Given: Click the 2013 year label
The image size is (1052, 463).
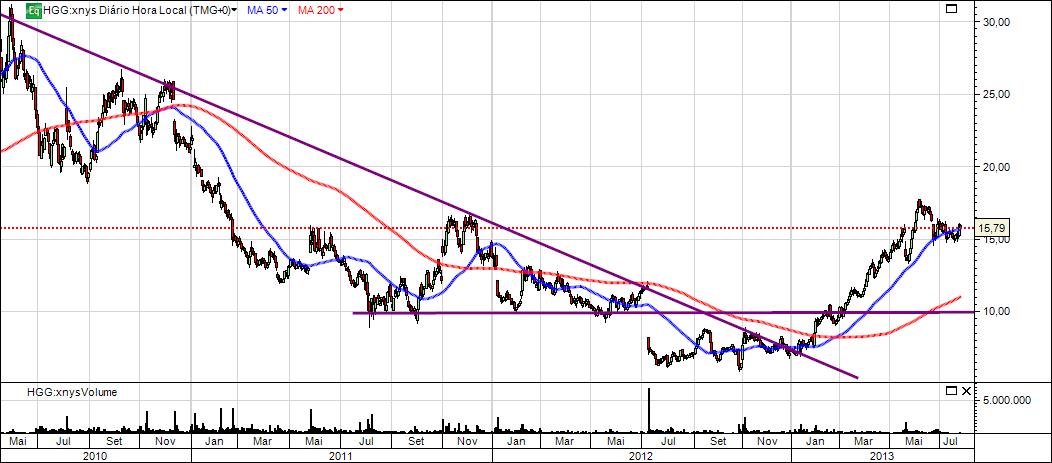Looking at the screenshot, I should point(880,456).
